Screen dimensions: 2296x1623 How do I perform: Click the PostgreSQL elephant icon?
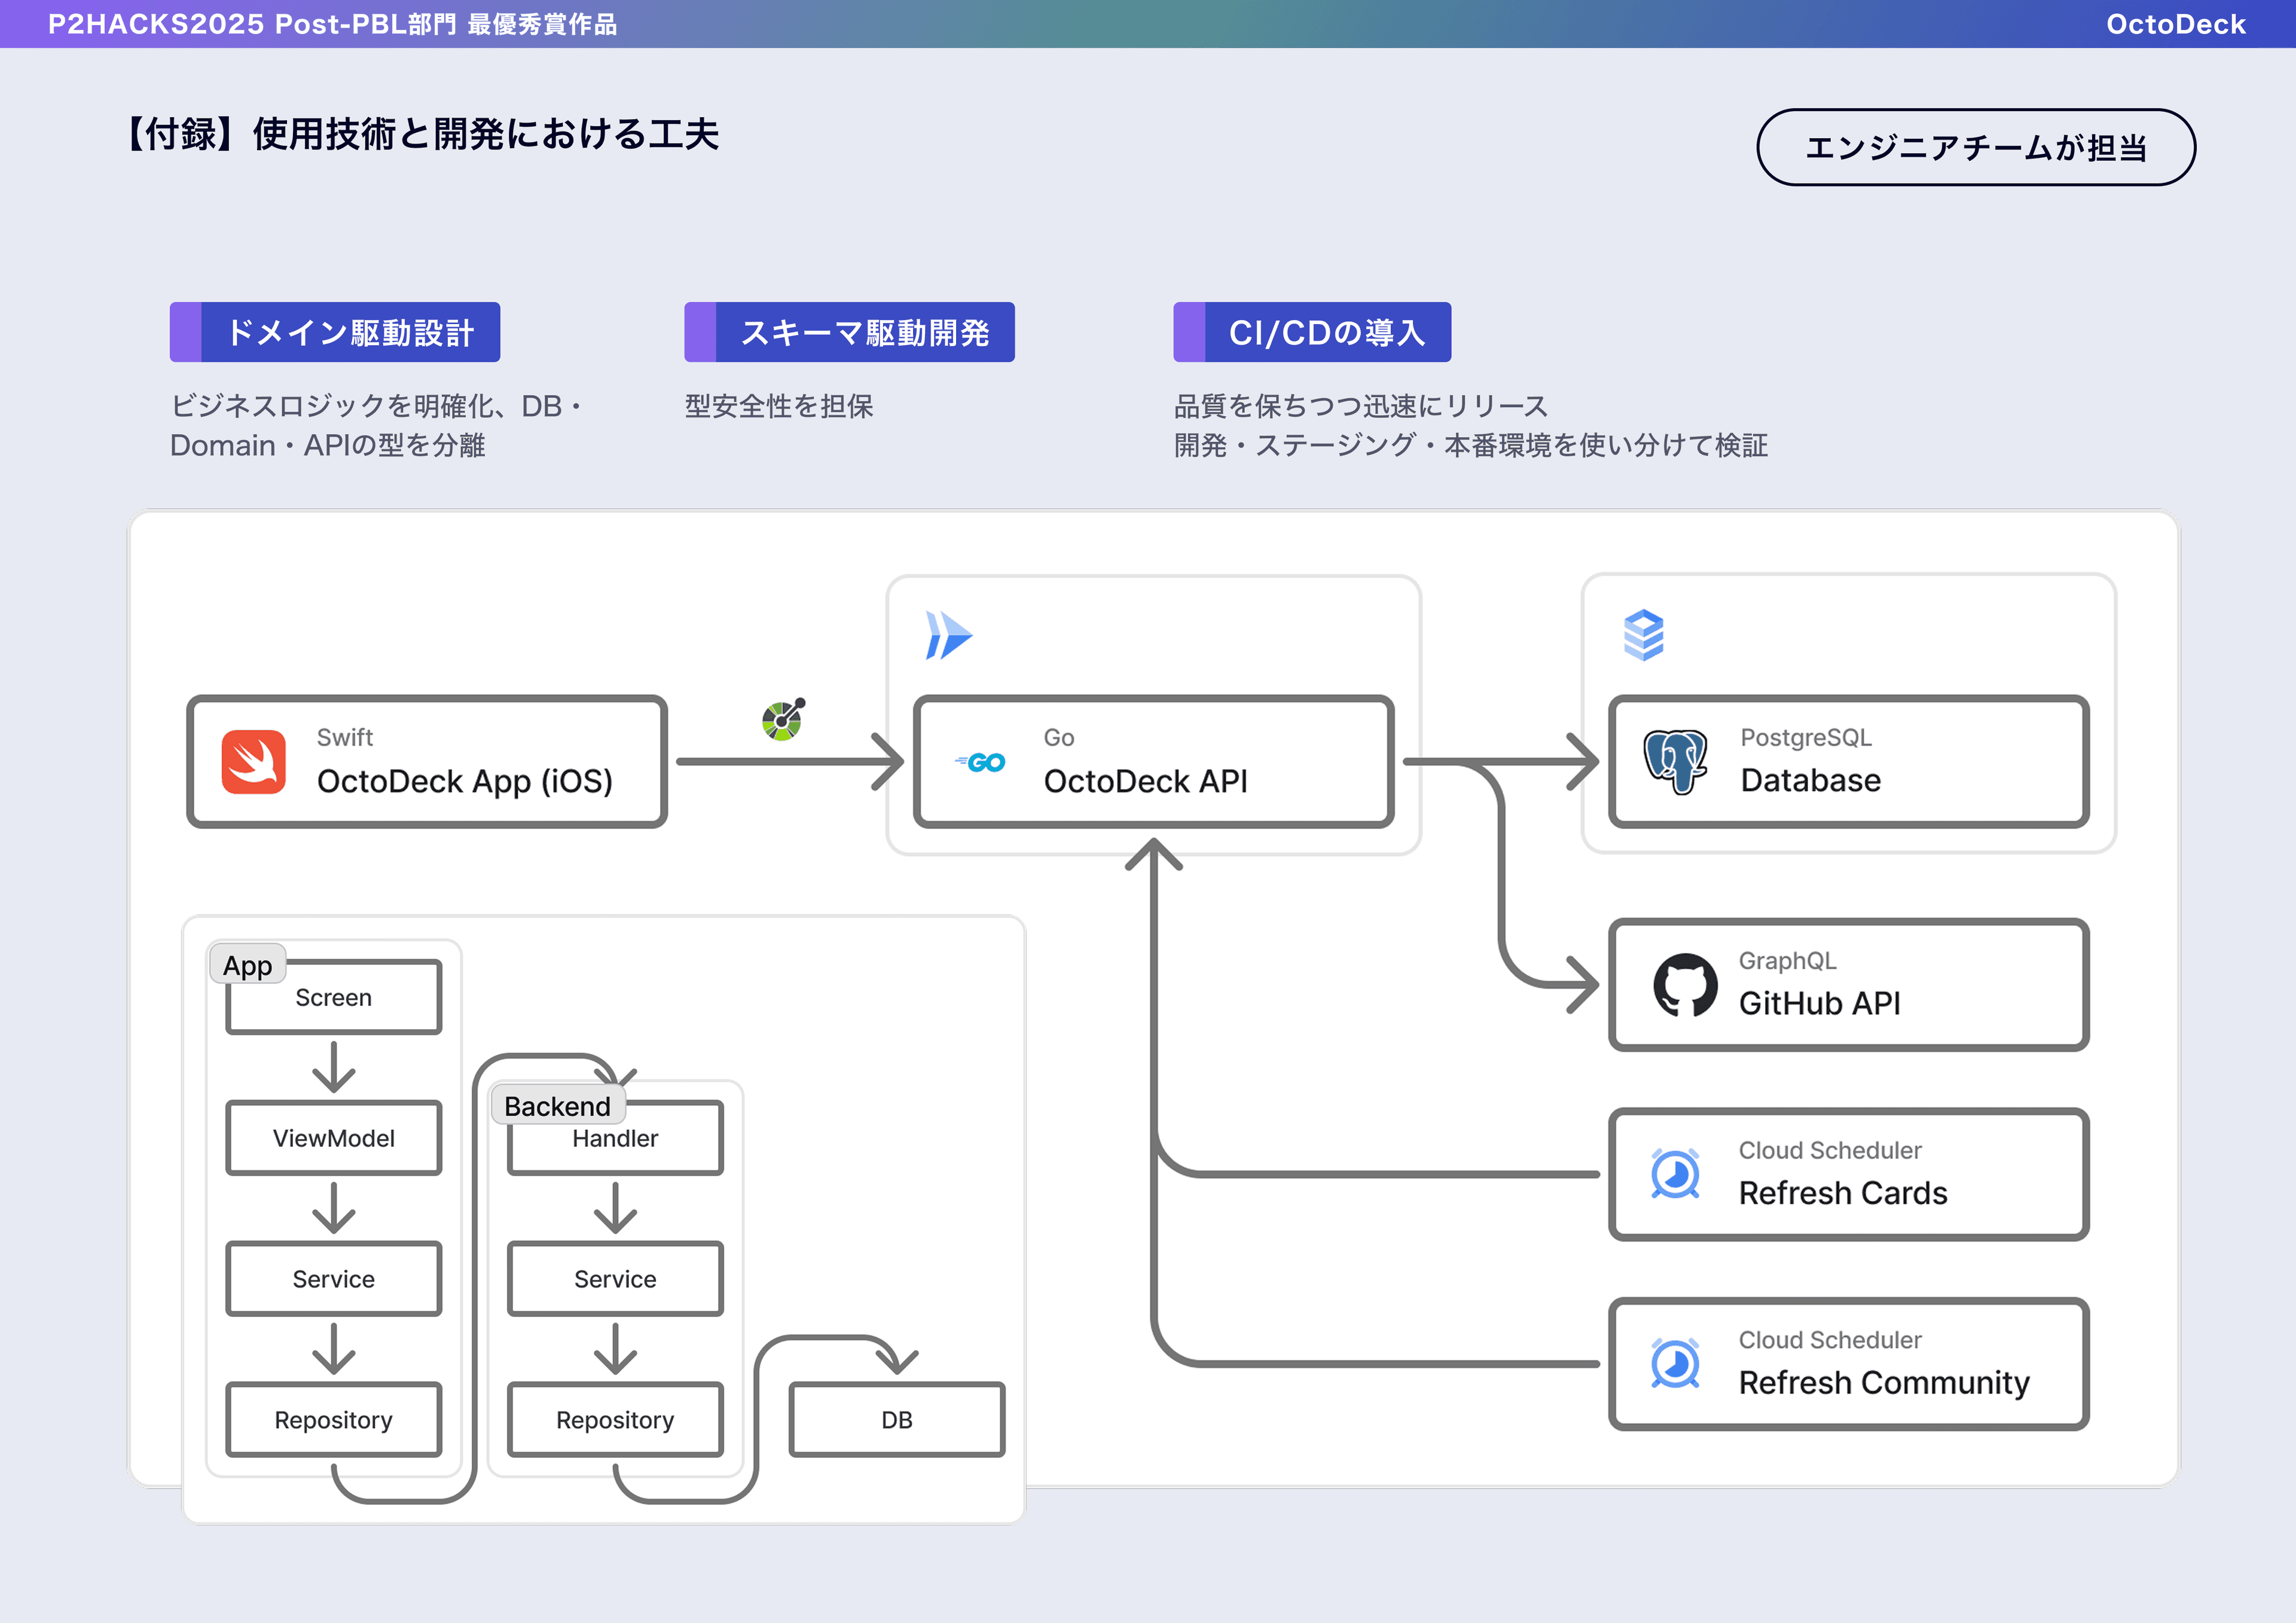point(1675,761)
